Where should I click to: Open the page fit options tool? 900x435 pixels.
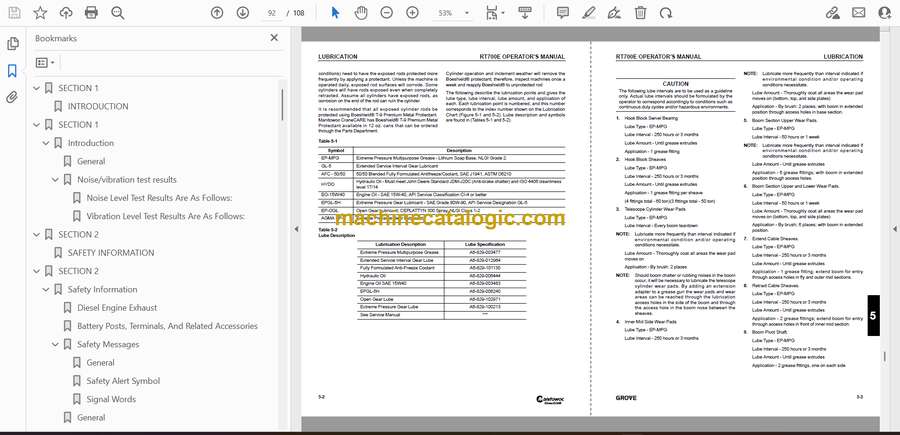(x=494, y=13)
